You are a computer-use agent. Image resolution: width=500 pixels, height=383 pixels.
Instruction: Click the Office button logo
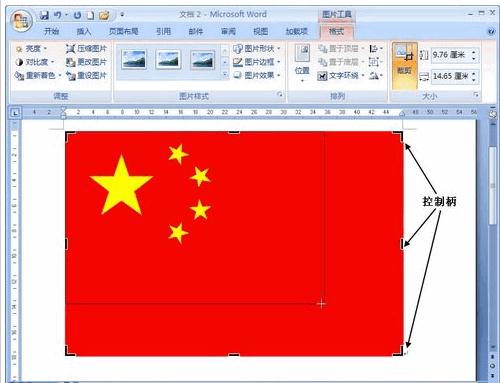click(x=21, y=21)
